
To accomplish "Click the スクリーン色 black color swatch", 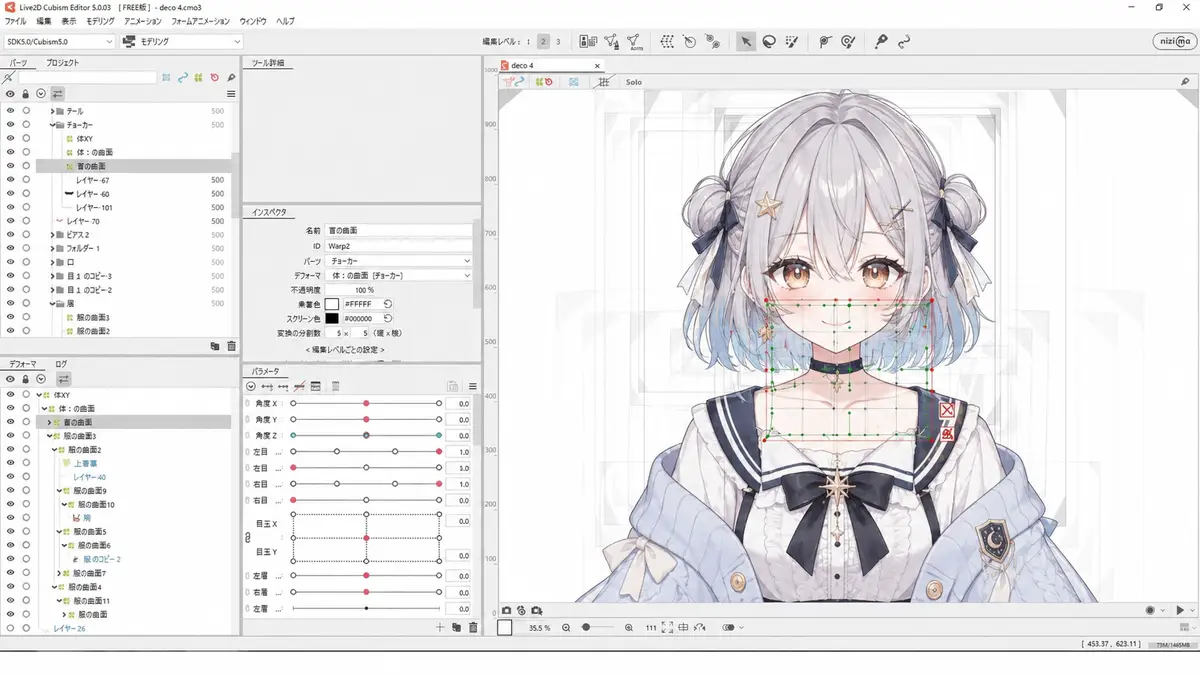I will [x=332, y=318].
